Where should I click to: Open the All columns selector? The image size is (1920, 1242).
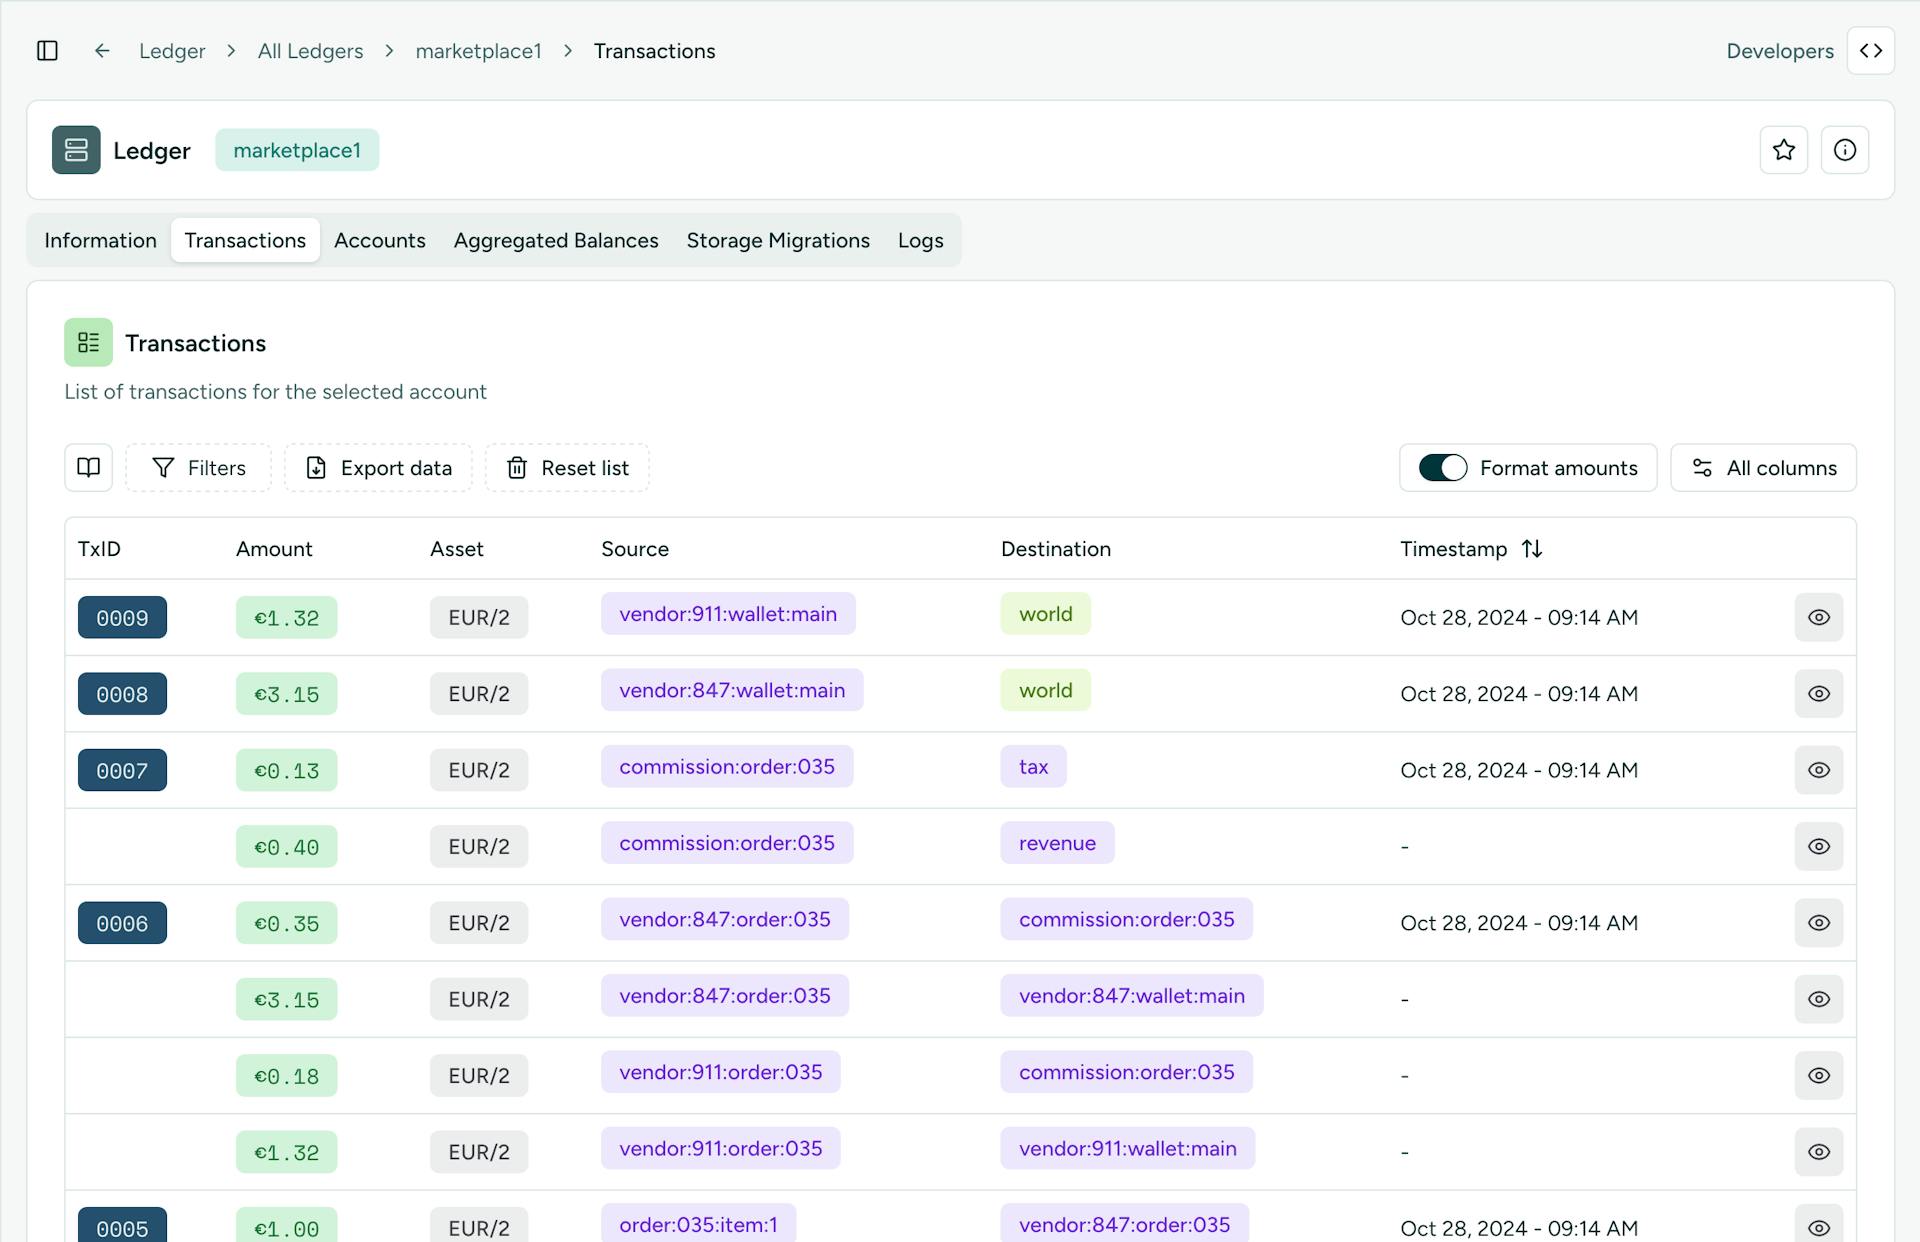pyautogui.click(x=1763, y=468)
